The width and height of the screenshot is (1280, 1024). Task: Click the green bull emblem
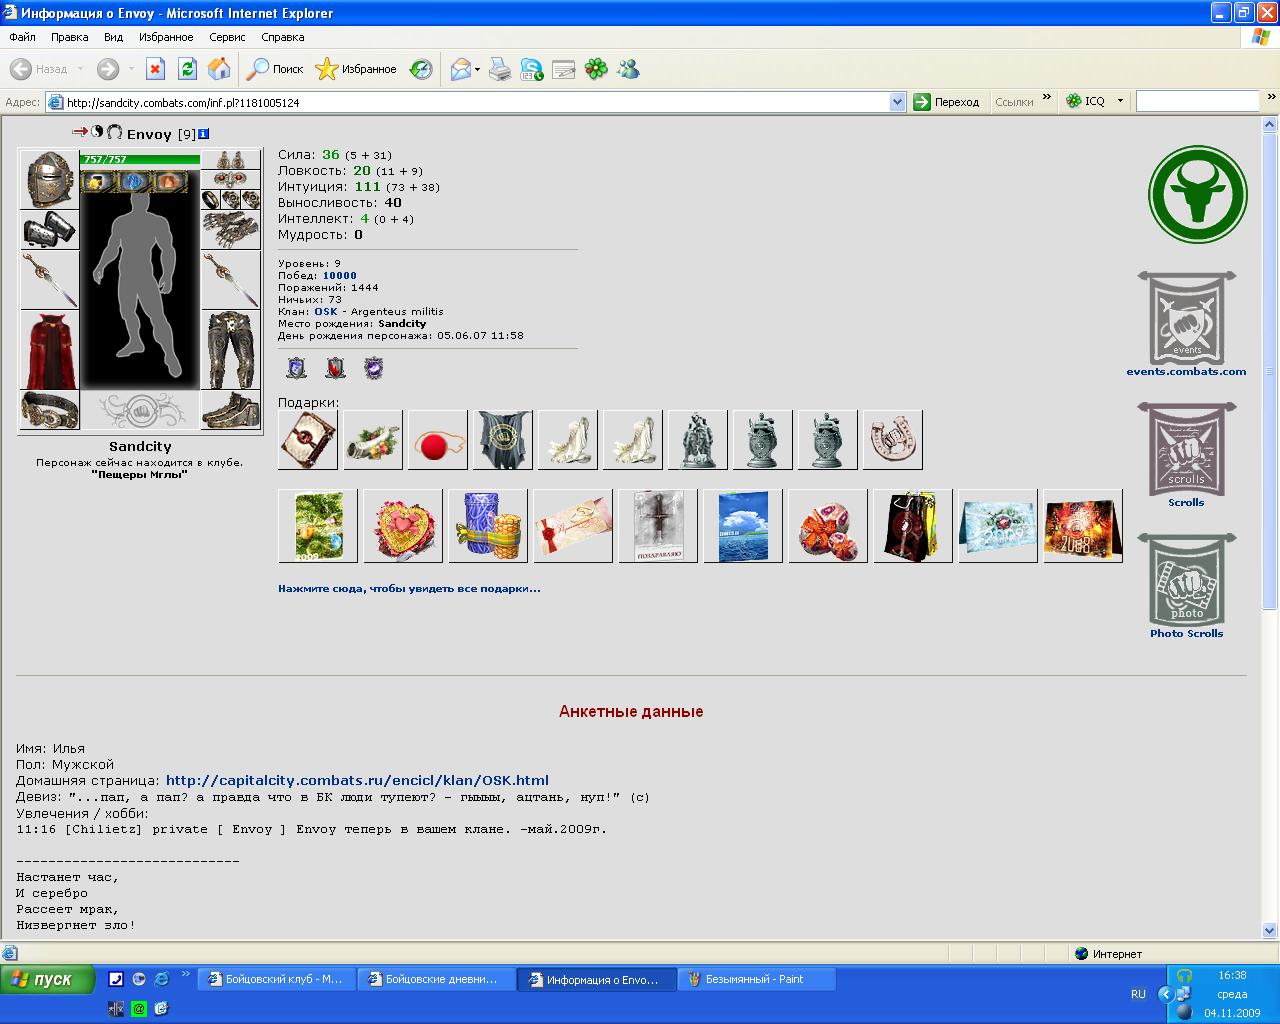1197,194
